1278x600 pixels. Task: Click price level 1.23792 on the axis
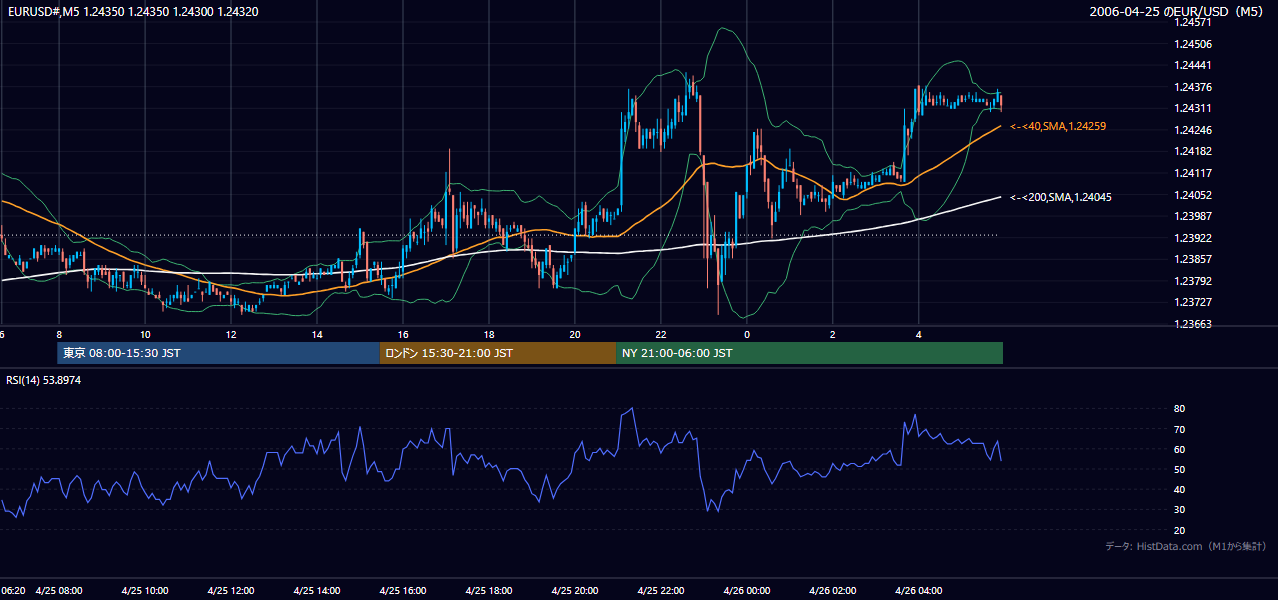[x=1193, y=281]
